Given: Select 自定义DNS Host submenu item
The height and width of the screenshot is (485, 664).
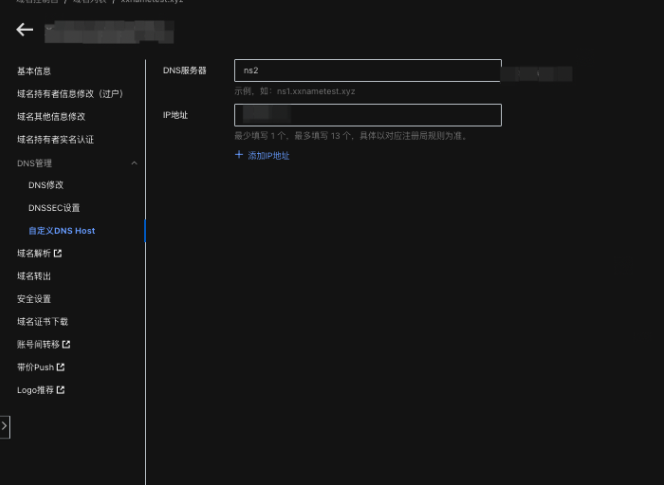Looking at the screenshot, I should click(x=62, y=231).
